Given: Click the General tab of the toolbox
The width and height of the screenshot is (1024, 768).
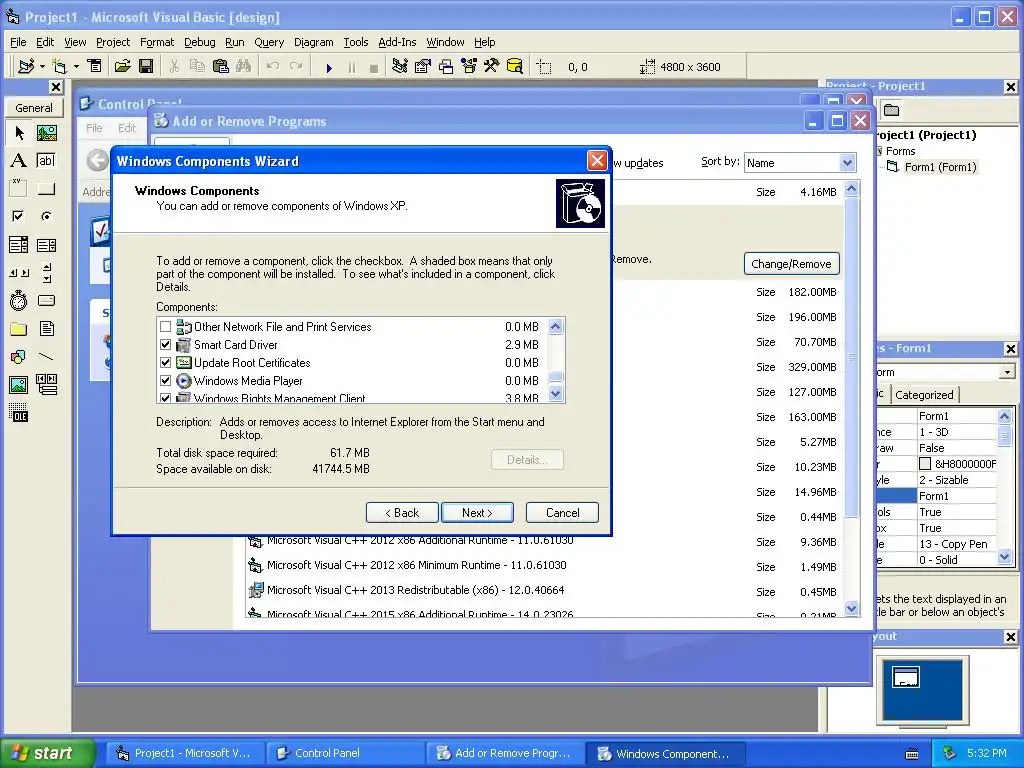Looking at the screenshot, I should coord(33,108).
